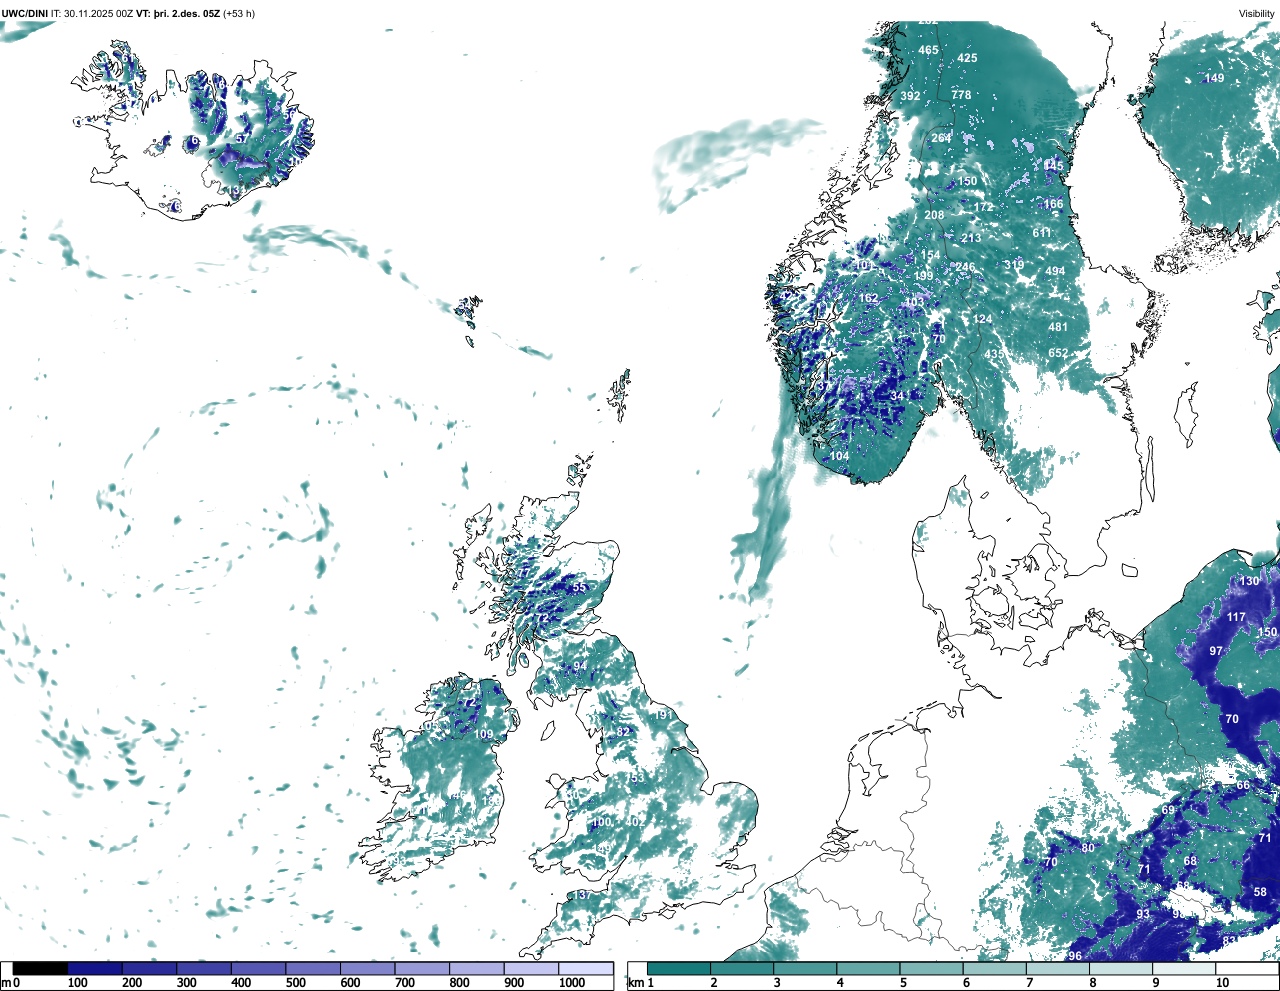
Task: Click the 'UWC/DINI' model label in header
Action: coord(25,13)
